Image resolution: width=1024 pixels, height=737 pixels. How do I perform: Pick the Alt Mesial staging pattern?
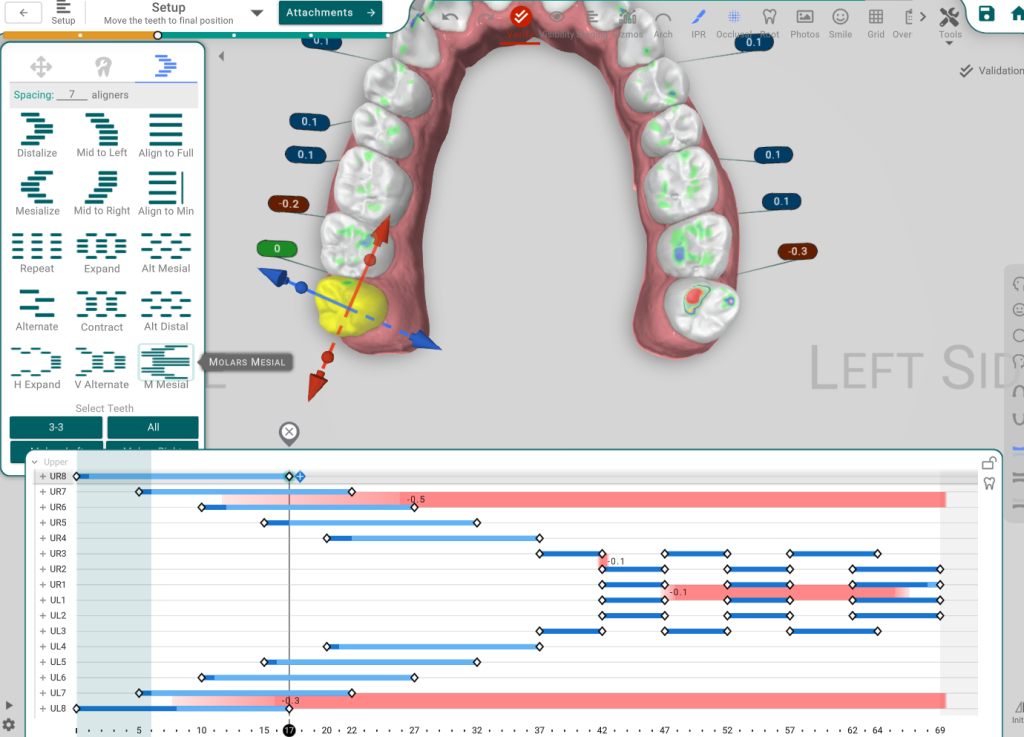coord(166,251)
